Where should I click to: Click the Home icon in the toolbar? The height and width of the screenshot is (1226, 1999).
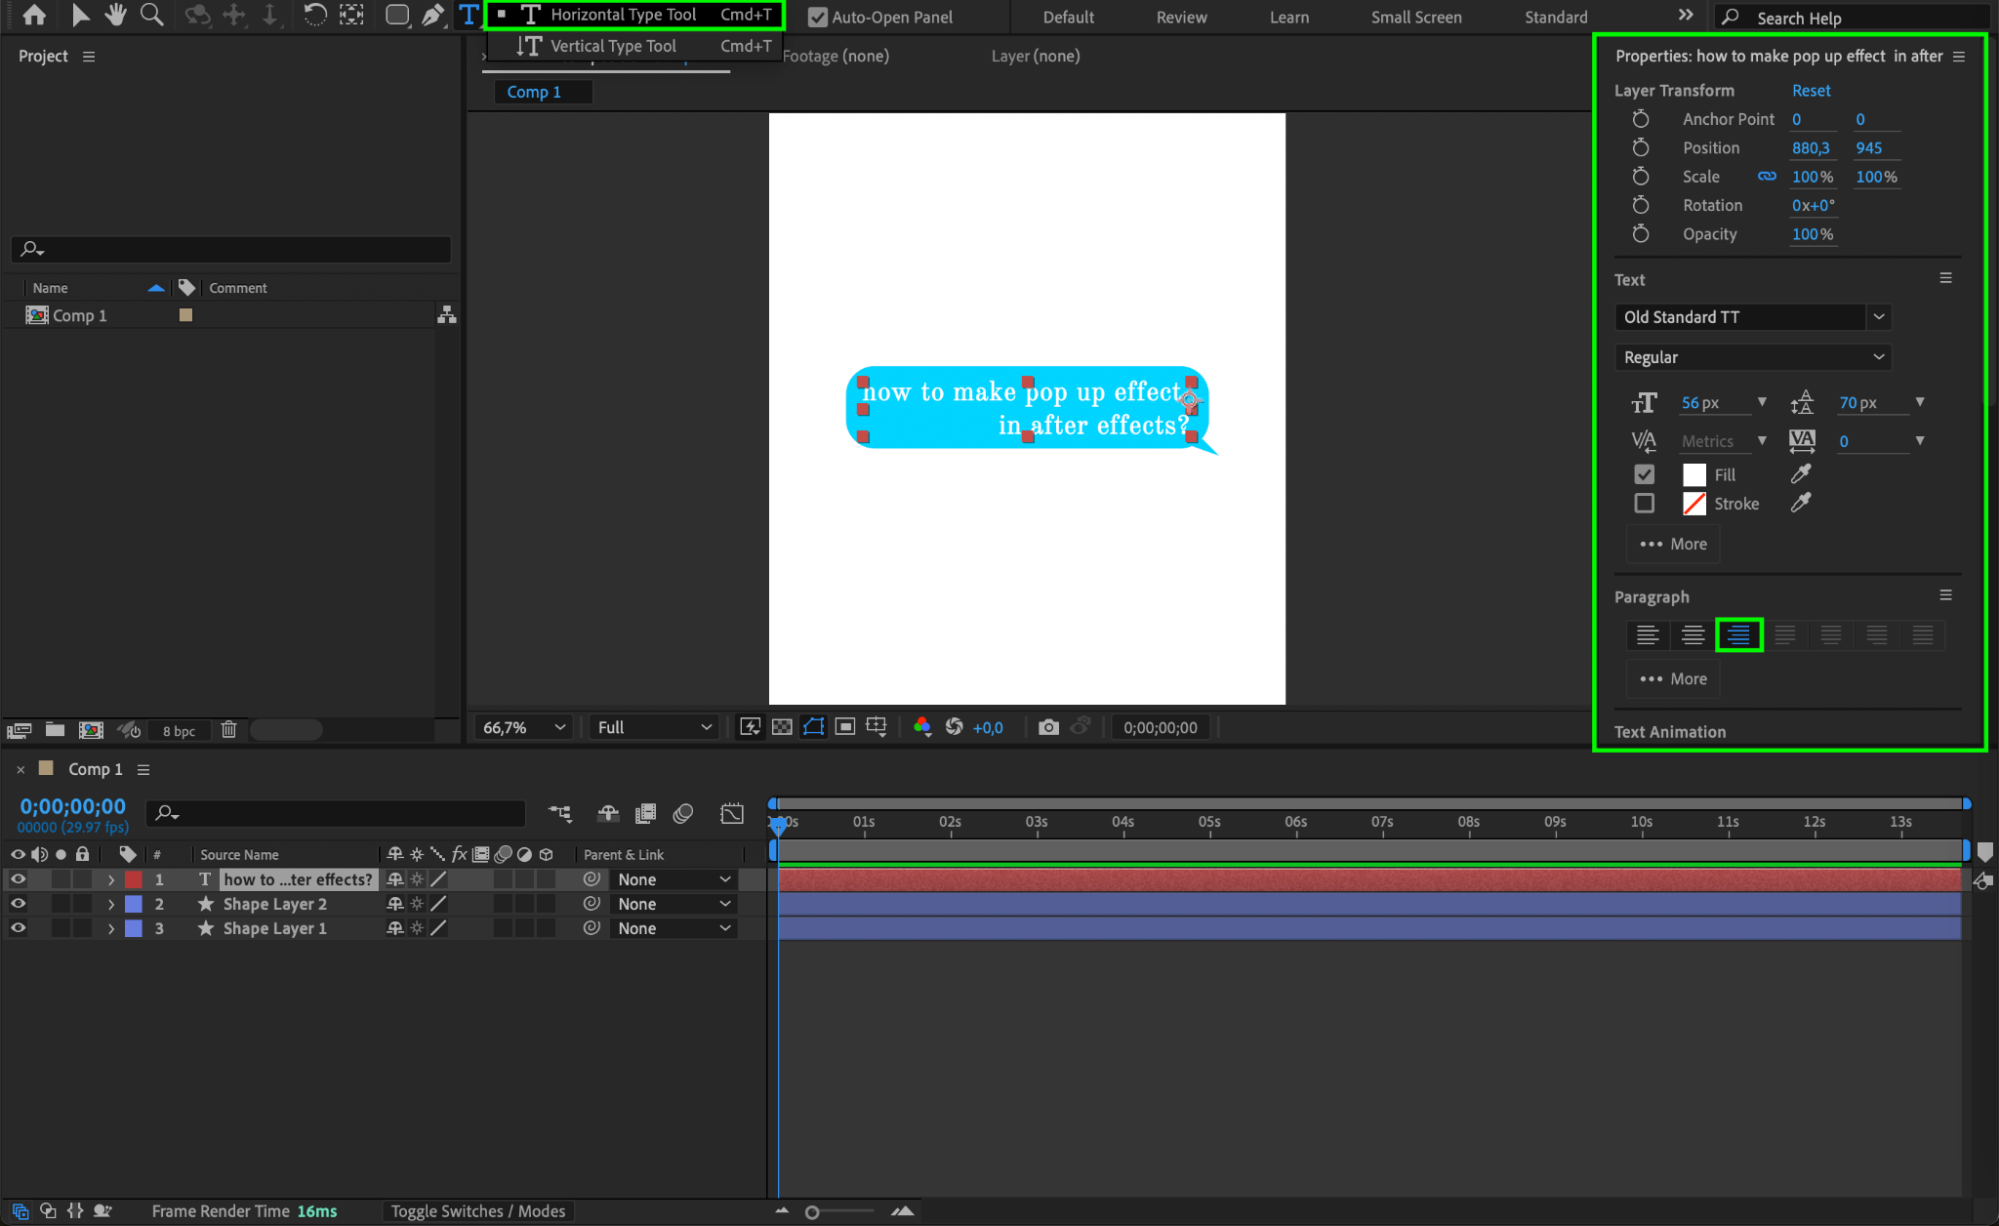(x=34, y=15)
